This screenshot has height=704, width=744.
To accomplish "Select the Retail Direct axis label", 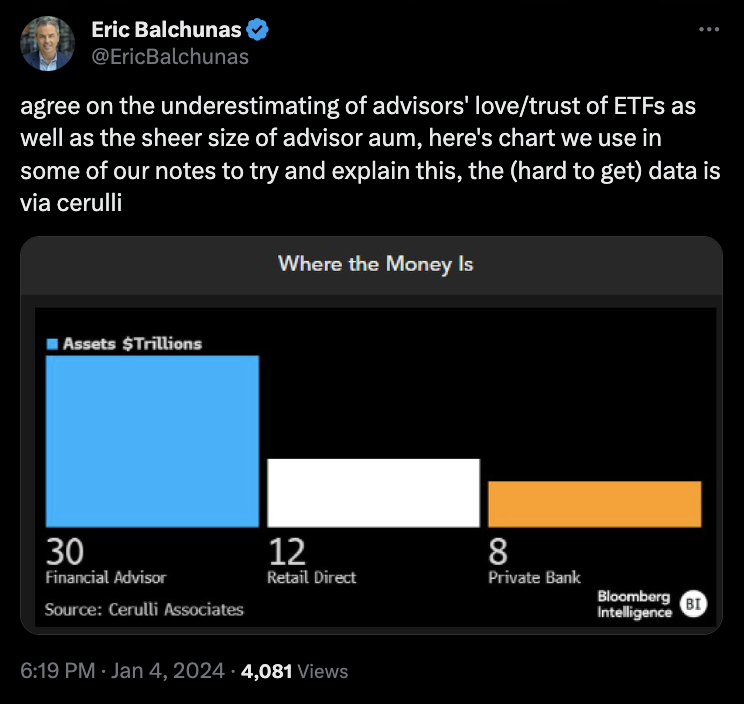I will 311,578.
